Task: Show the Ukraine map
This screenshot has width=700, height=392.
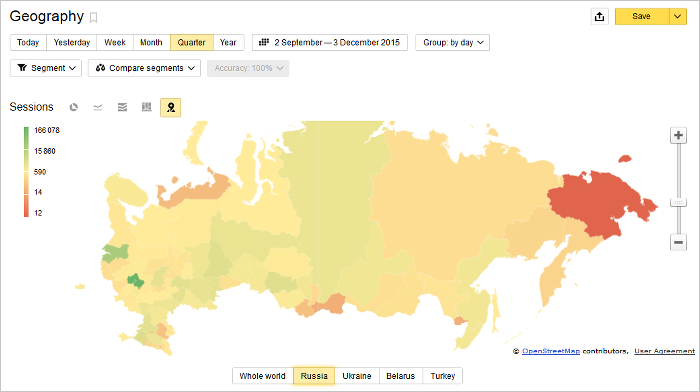Action: [x=357, y=376]
